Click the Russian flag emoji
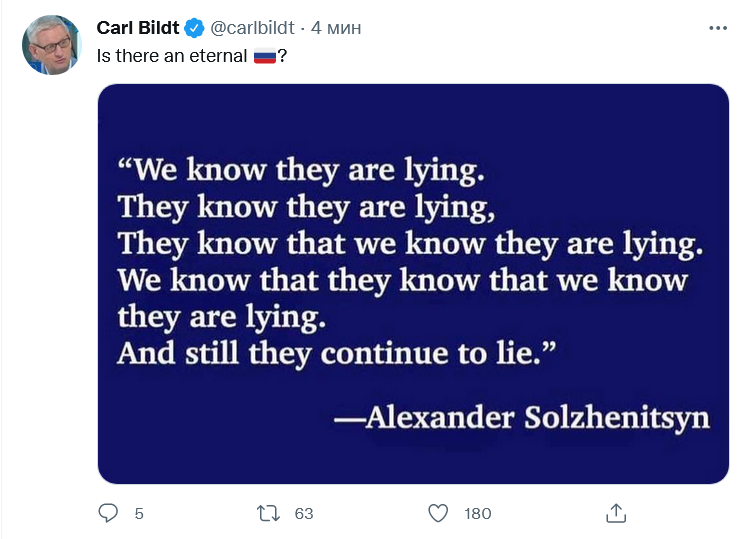The image size is (748, 539). [264, 56]
